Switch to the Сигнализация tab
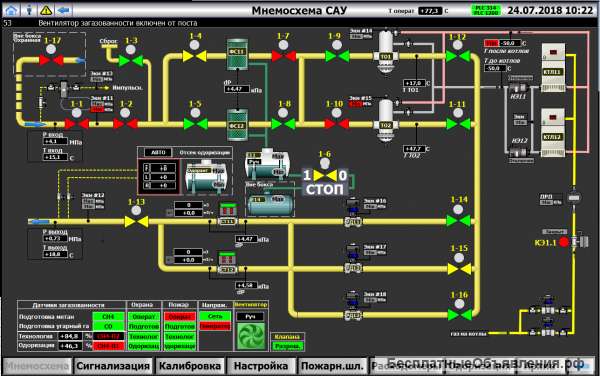Screen dimensions: 600x376 [113, 366]
